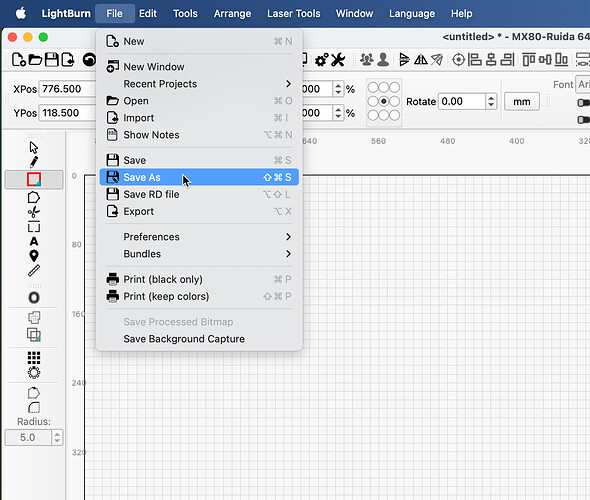
Task: Choose the Rectangle tool
Action: 34,179
